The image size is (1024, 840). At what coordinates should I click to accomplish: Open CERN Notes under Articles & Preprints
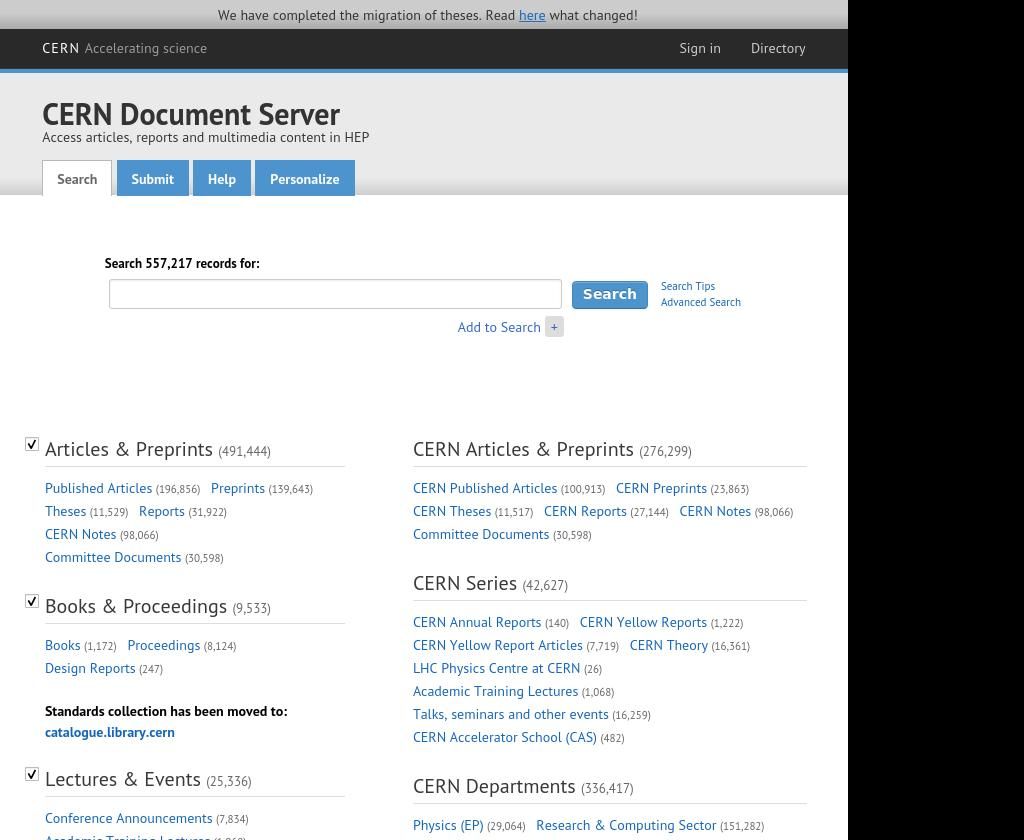coord(80,534)
